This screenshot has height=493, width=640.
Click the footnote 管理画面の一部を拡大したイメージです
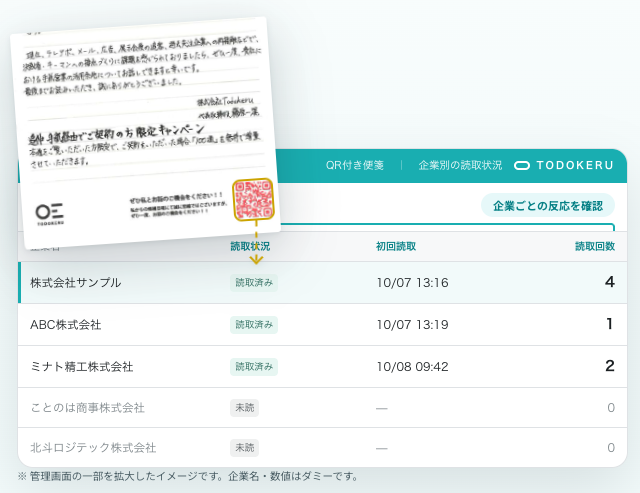tap(126, 476)
